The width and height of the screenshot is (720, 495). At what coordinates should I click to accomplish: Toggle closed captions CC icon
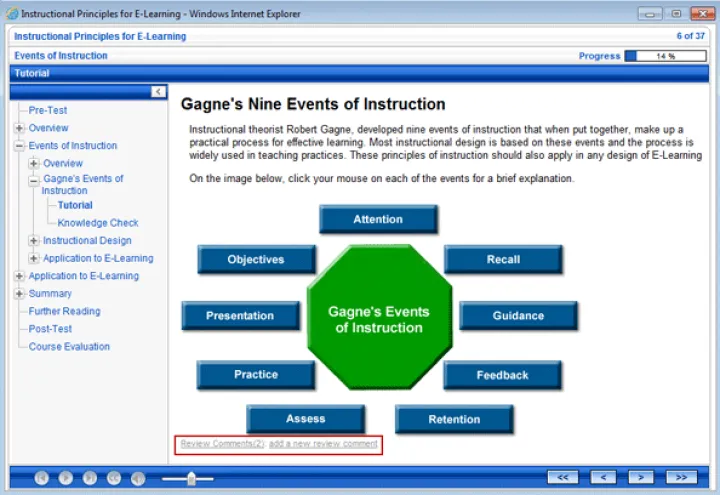[114, 478]
